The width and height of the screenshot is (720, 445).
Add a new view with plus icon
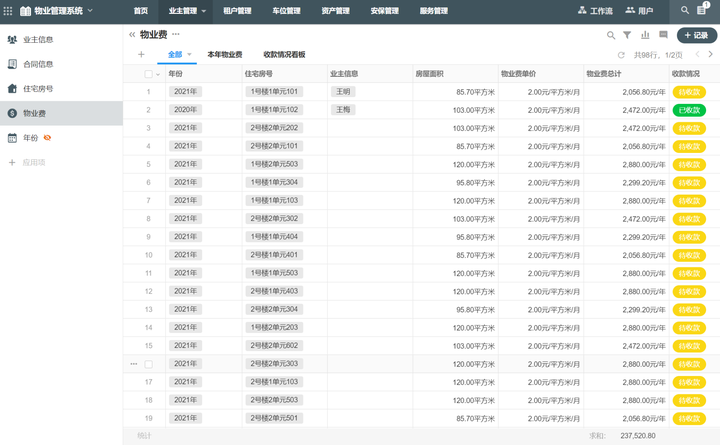click(x=141, y=54)
